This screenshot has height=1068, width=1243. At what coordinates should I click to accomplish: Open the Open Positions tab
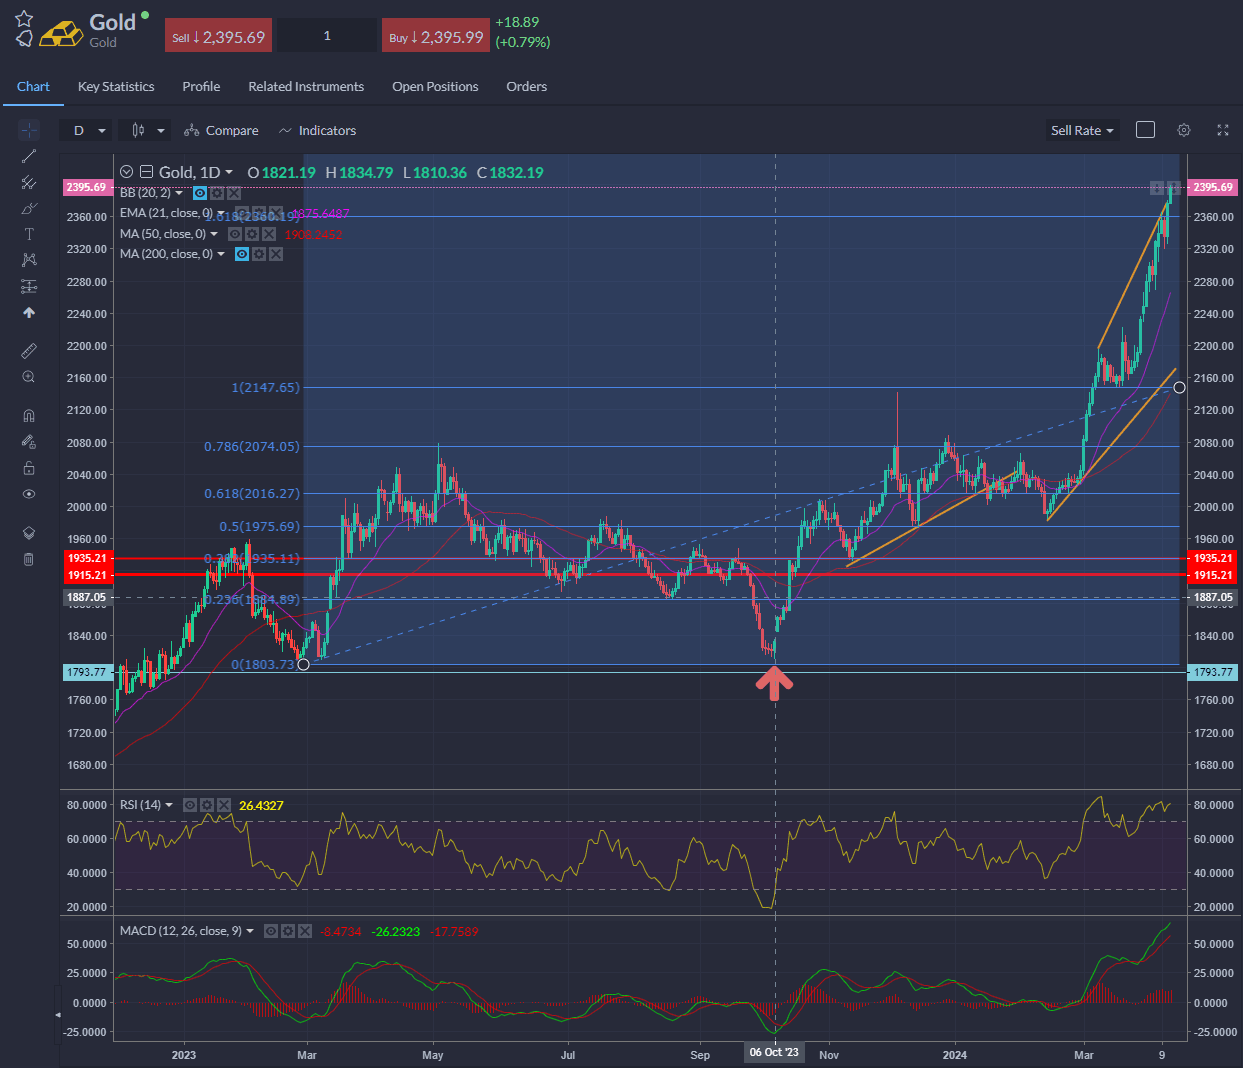pyautogui.click(x=435, y=86)
